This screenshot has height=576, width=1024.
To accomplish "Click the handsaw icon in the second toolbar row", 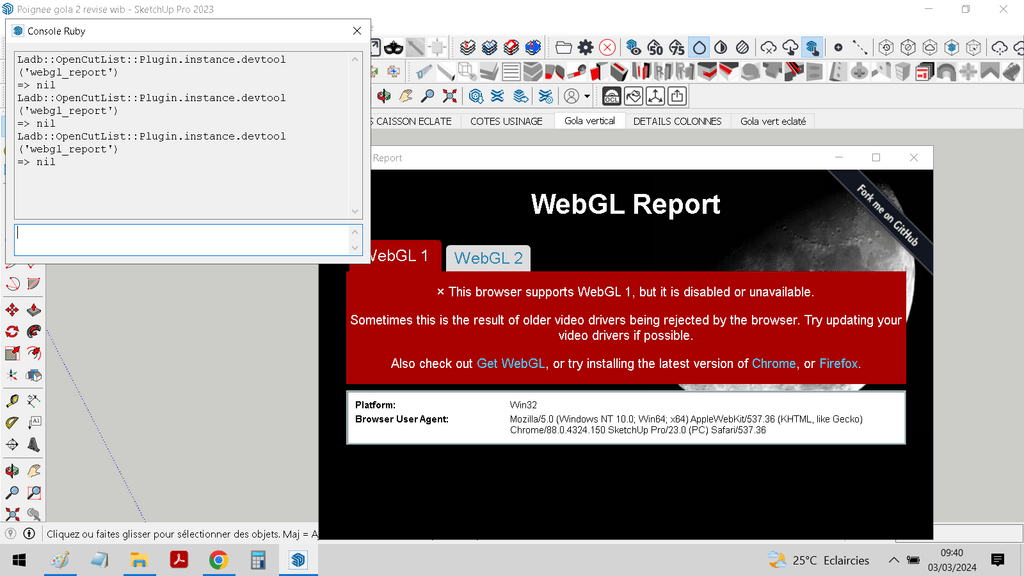I will pos(424,72).
